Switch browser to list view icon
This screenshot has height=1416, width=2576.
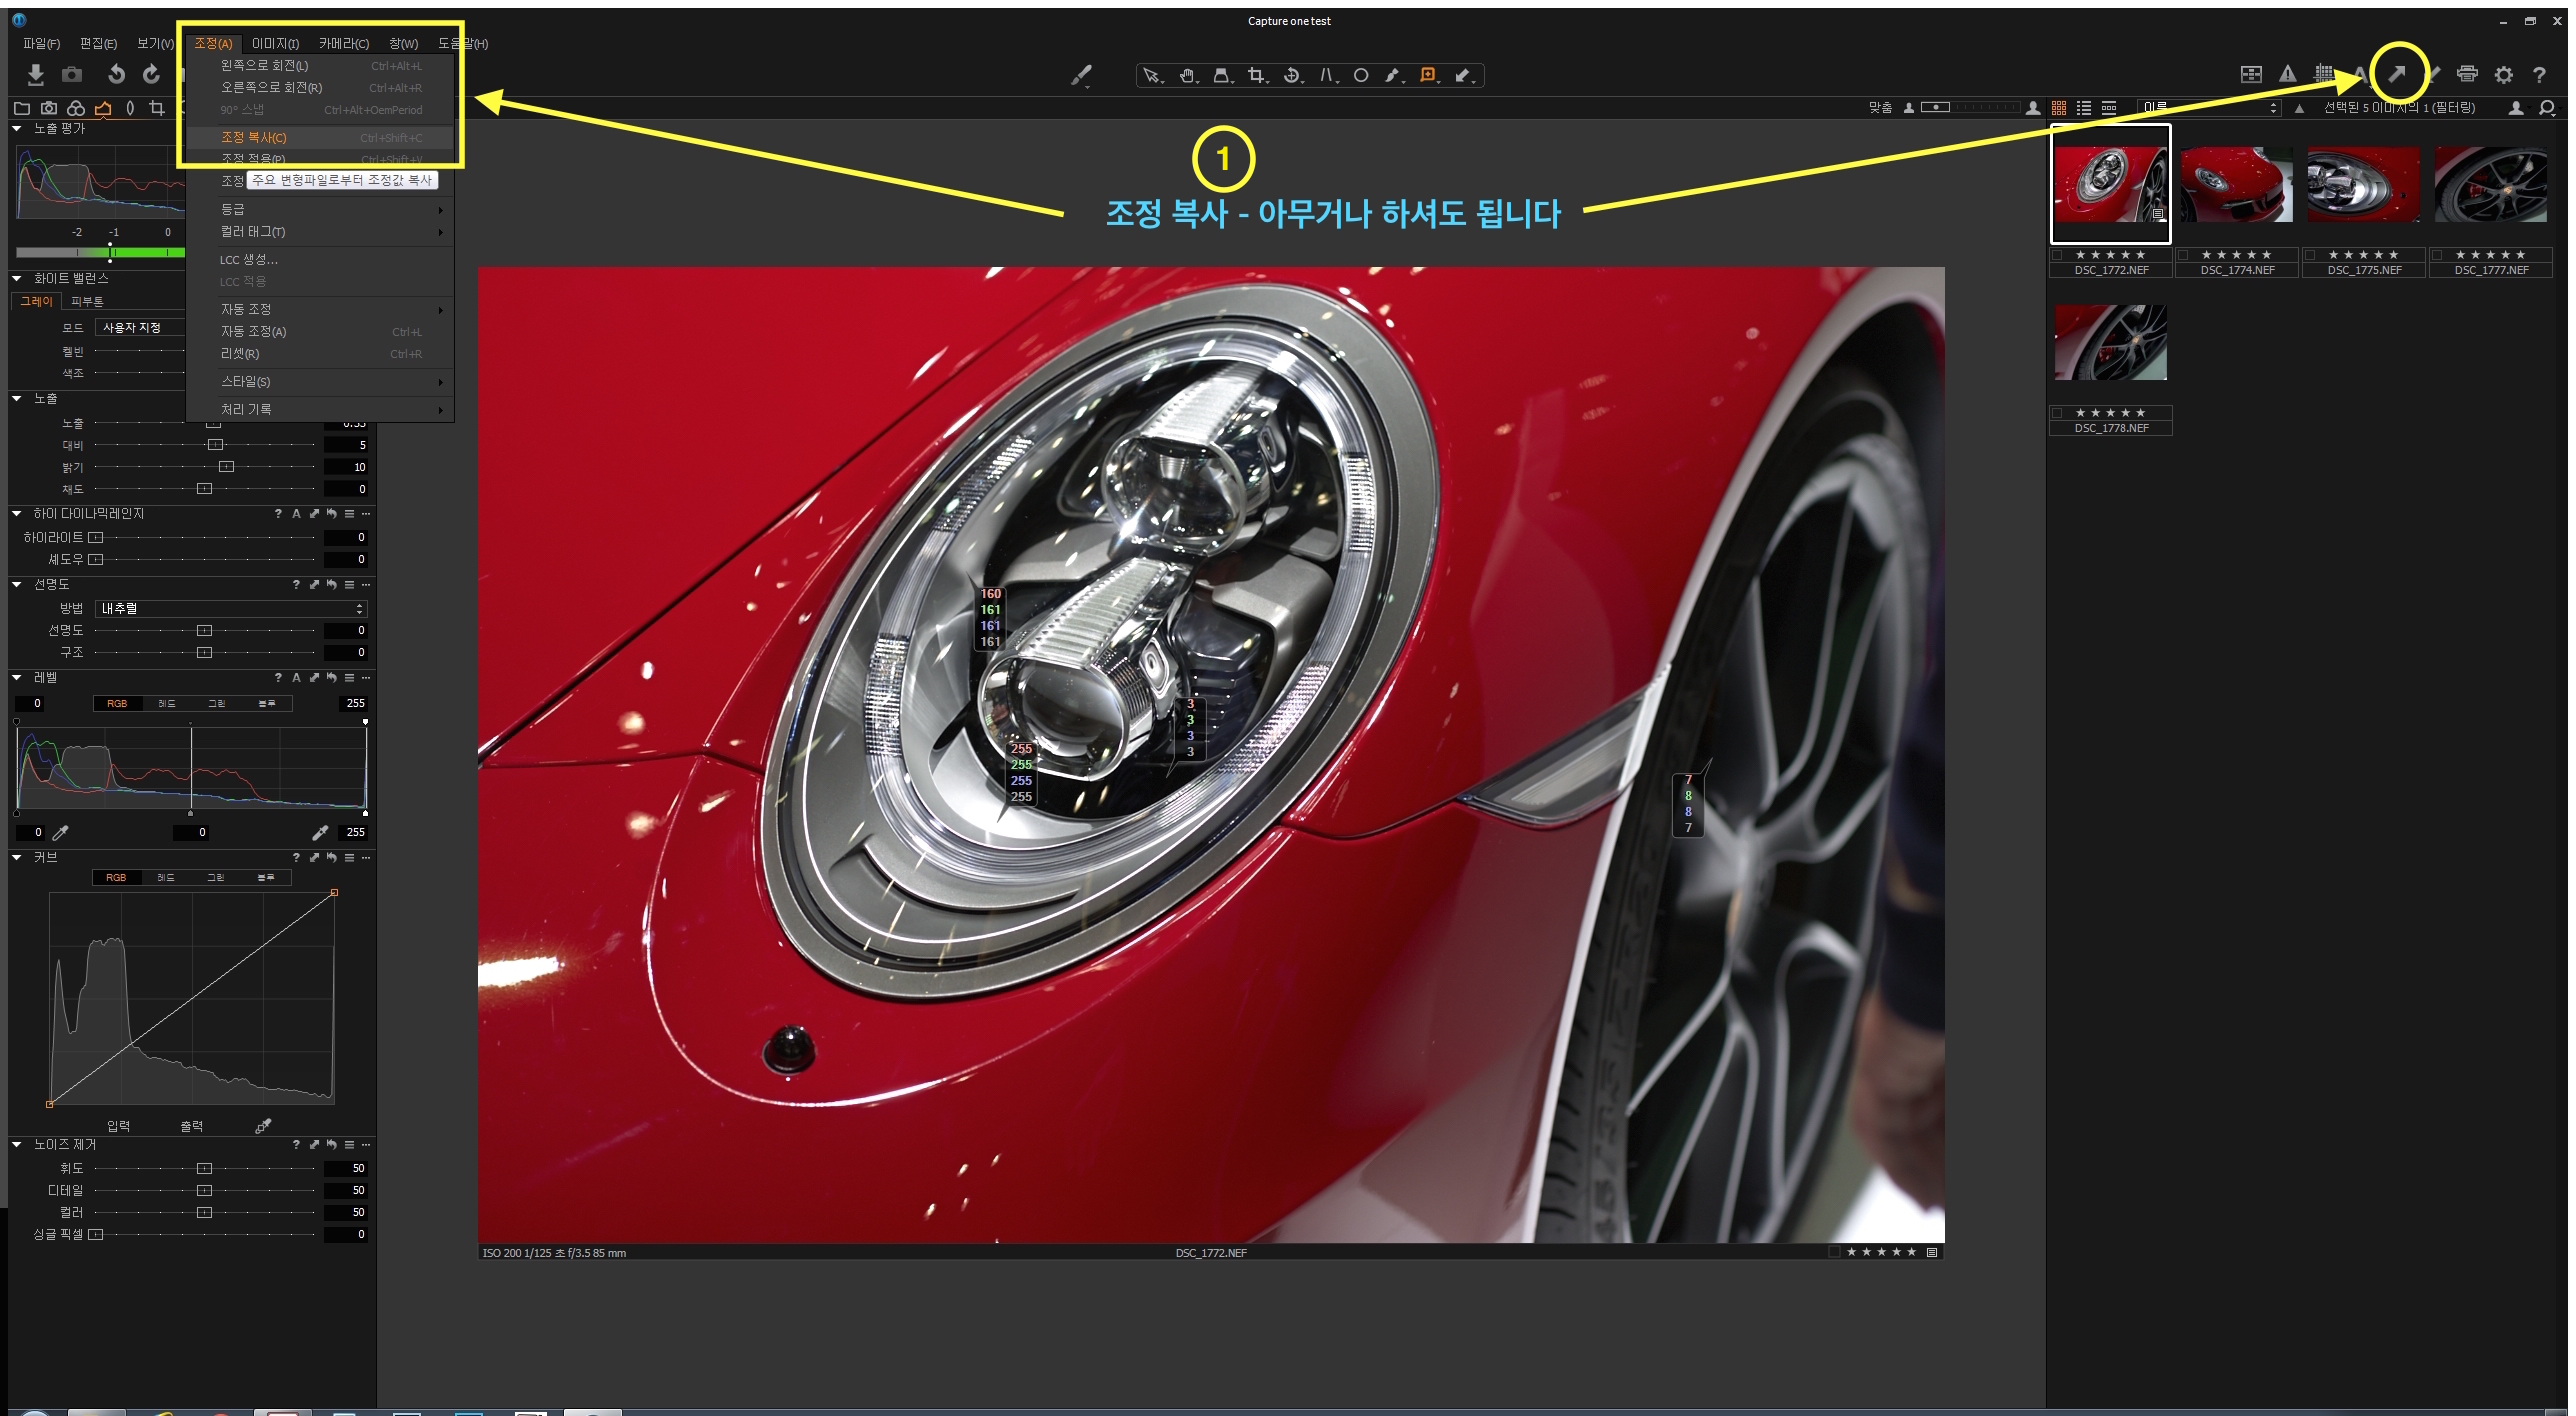point(2084,108)
